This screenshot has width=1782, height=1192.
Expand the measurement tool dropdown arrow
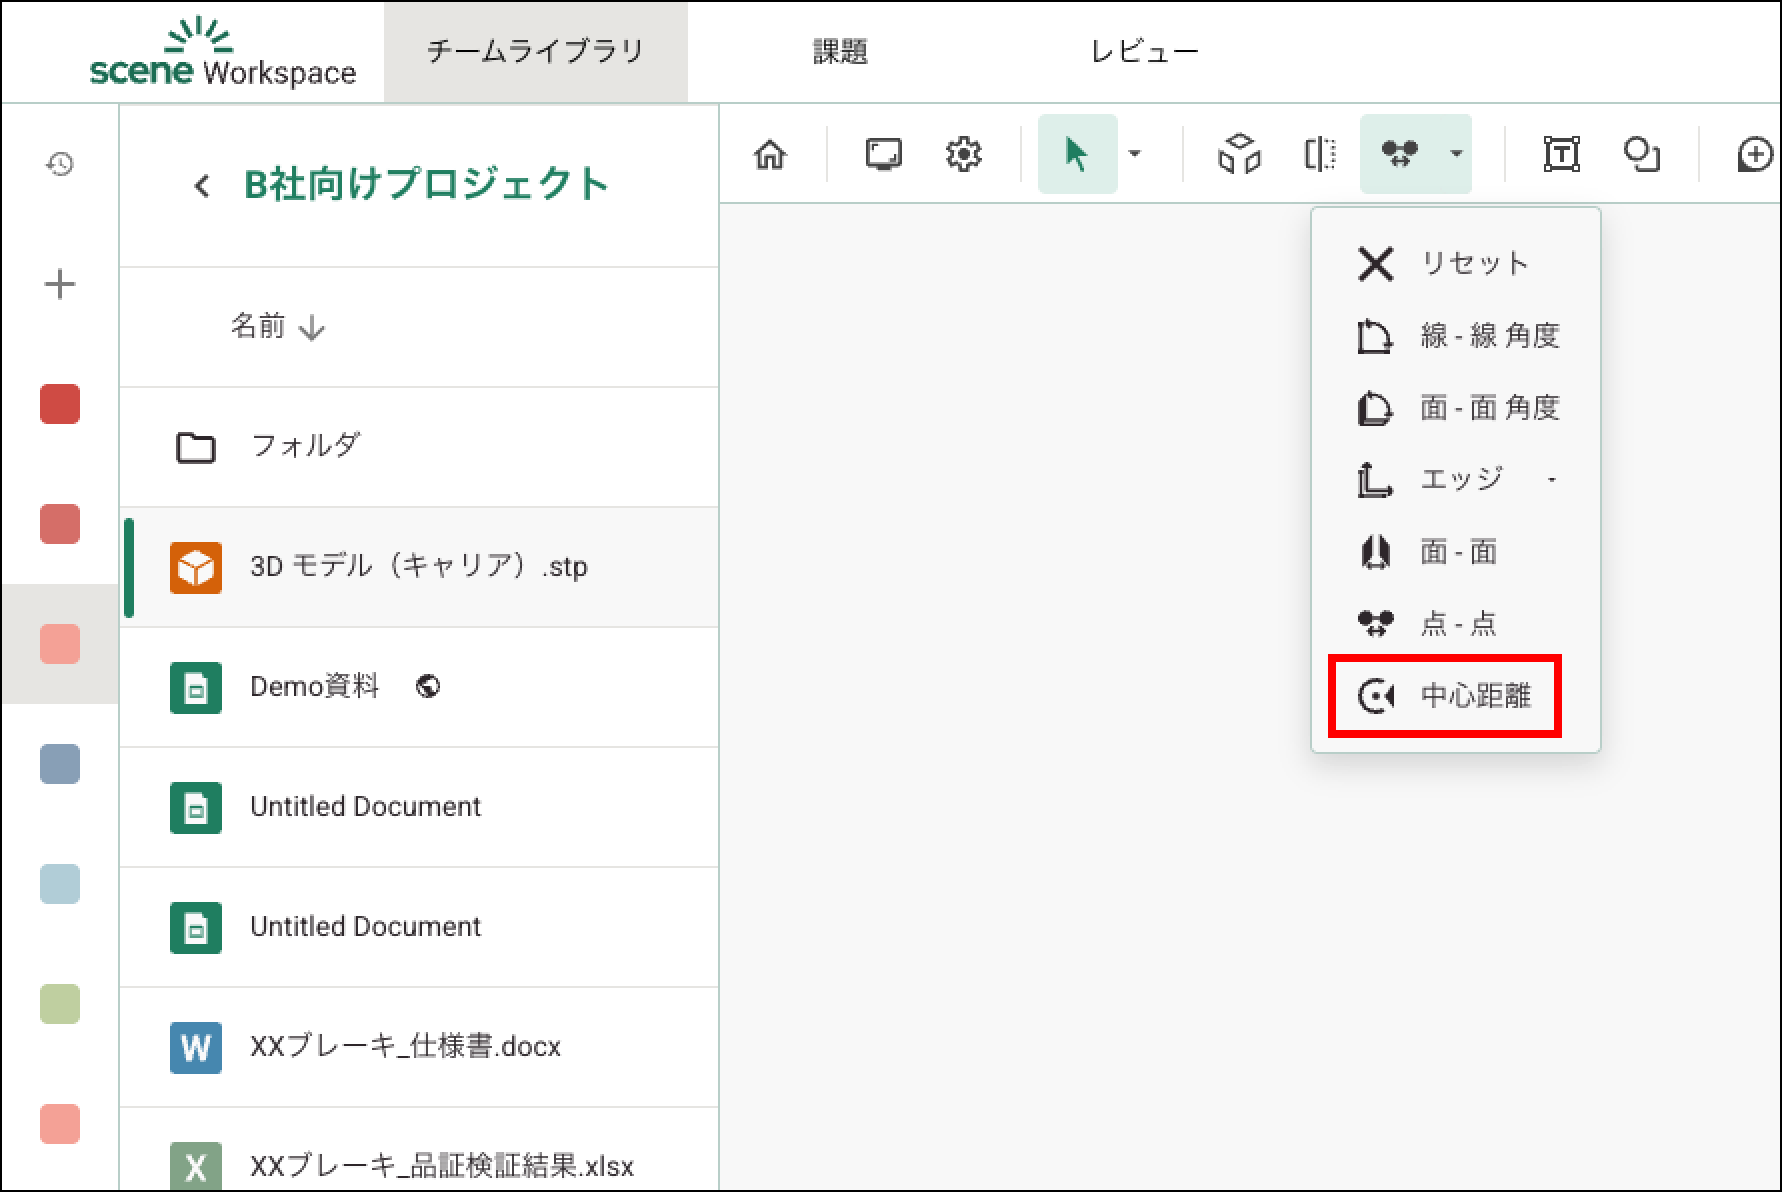coord(1456,154)
